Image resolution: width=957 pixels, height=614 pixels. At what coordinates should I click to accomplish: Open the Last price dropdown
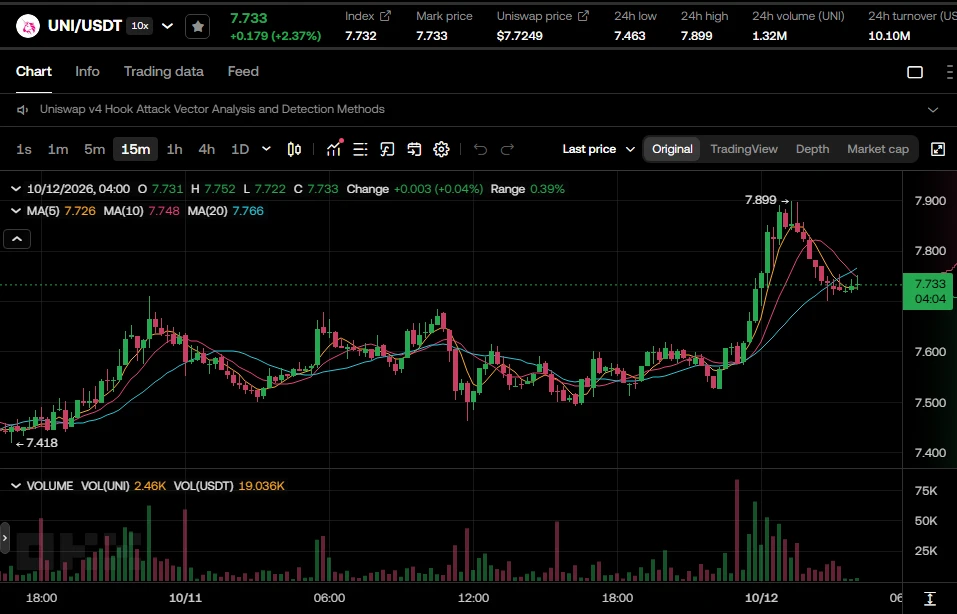pyautogui.click(x=598, y=149)
